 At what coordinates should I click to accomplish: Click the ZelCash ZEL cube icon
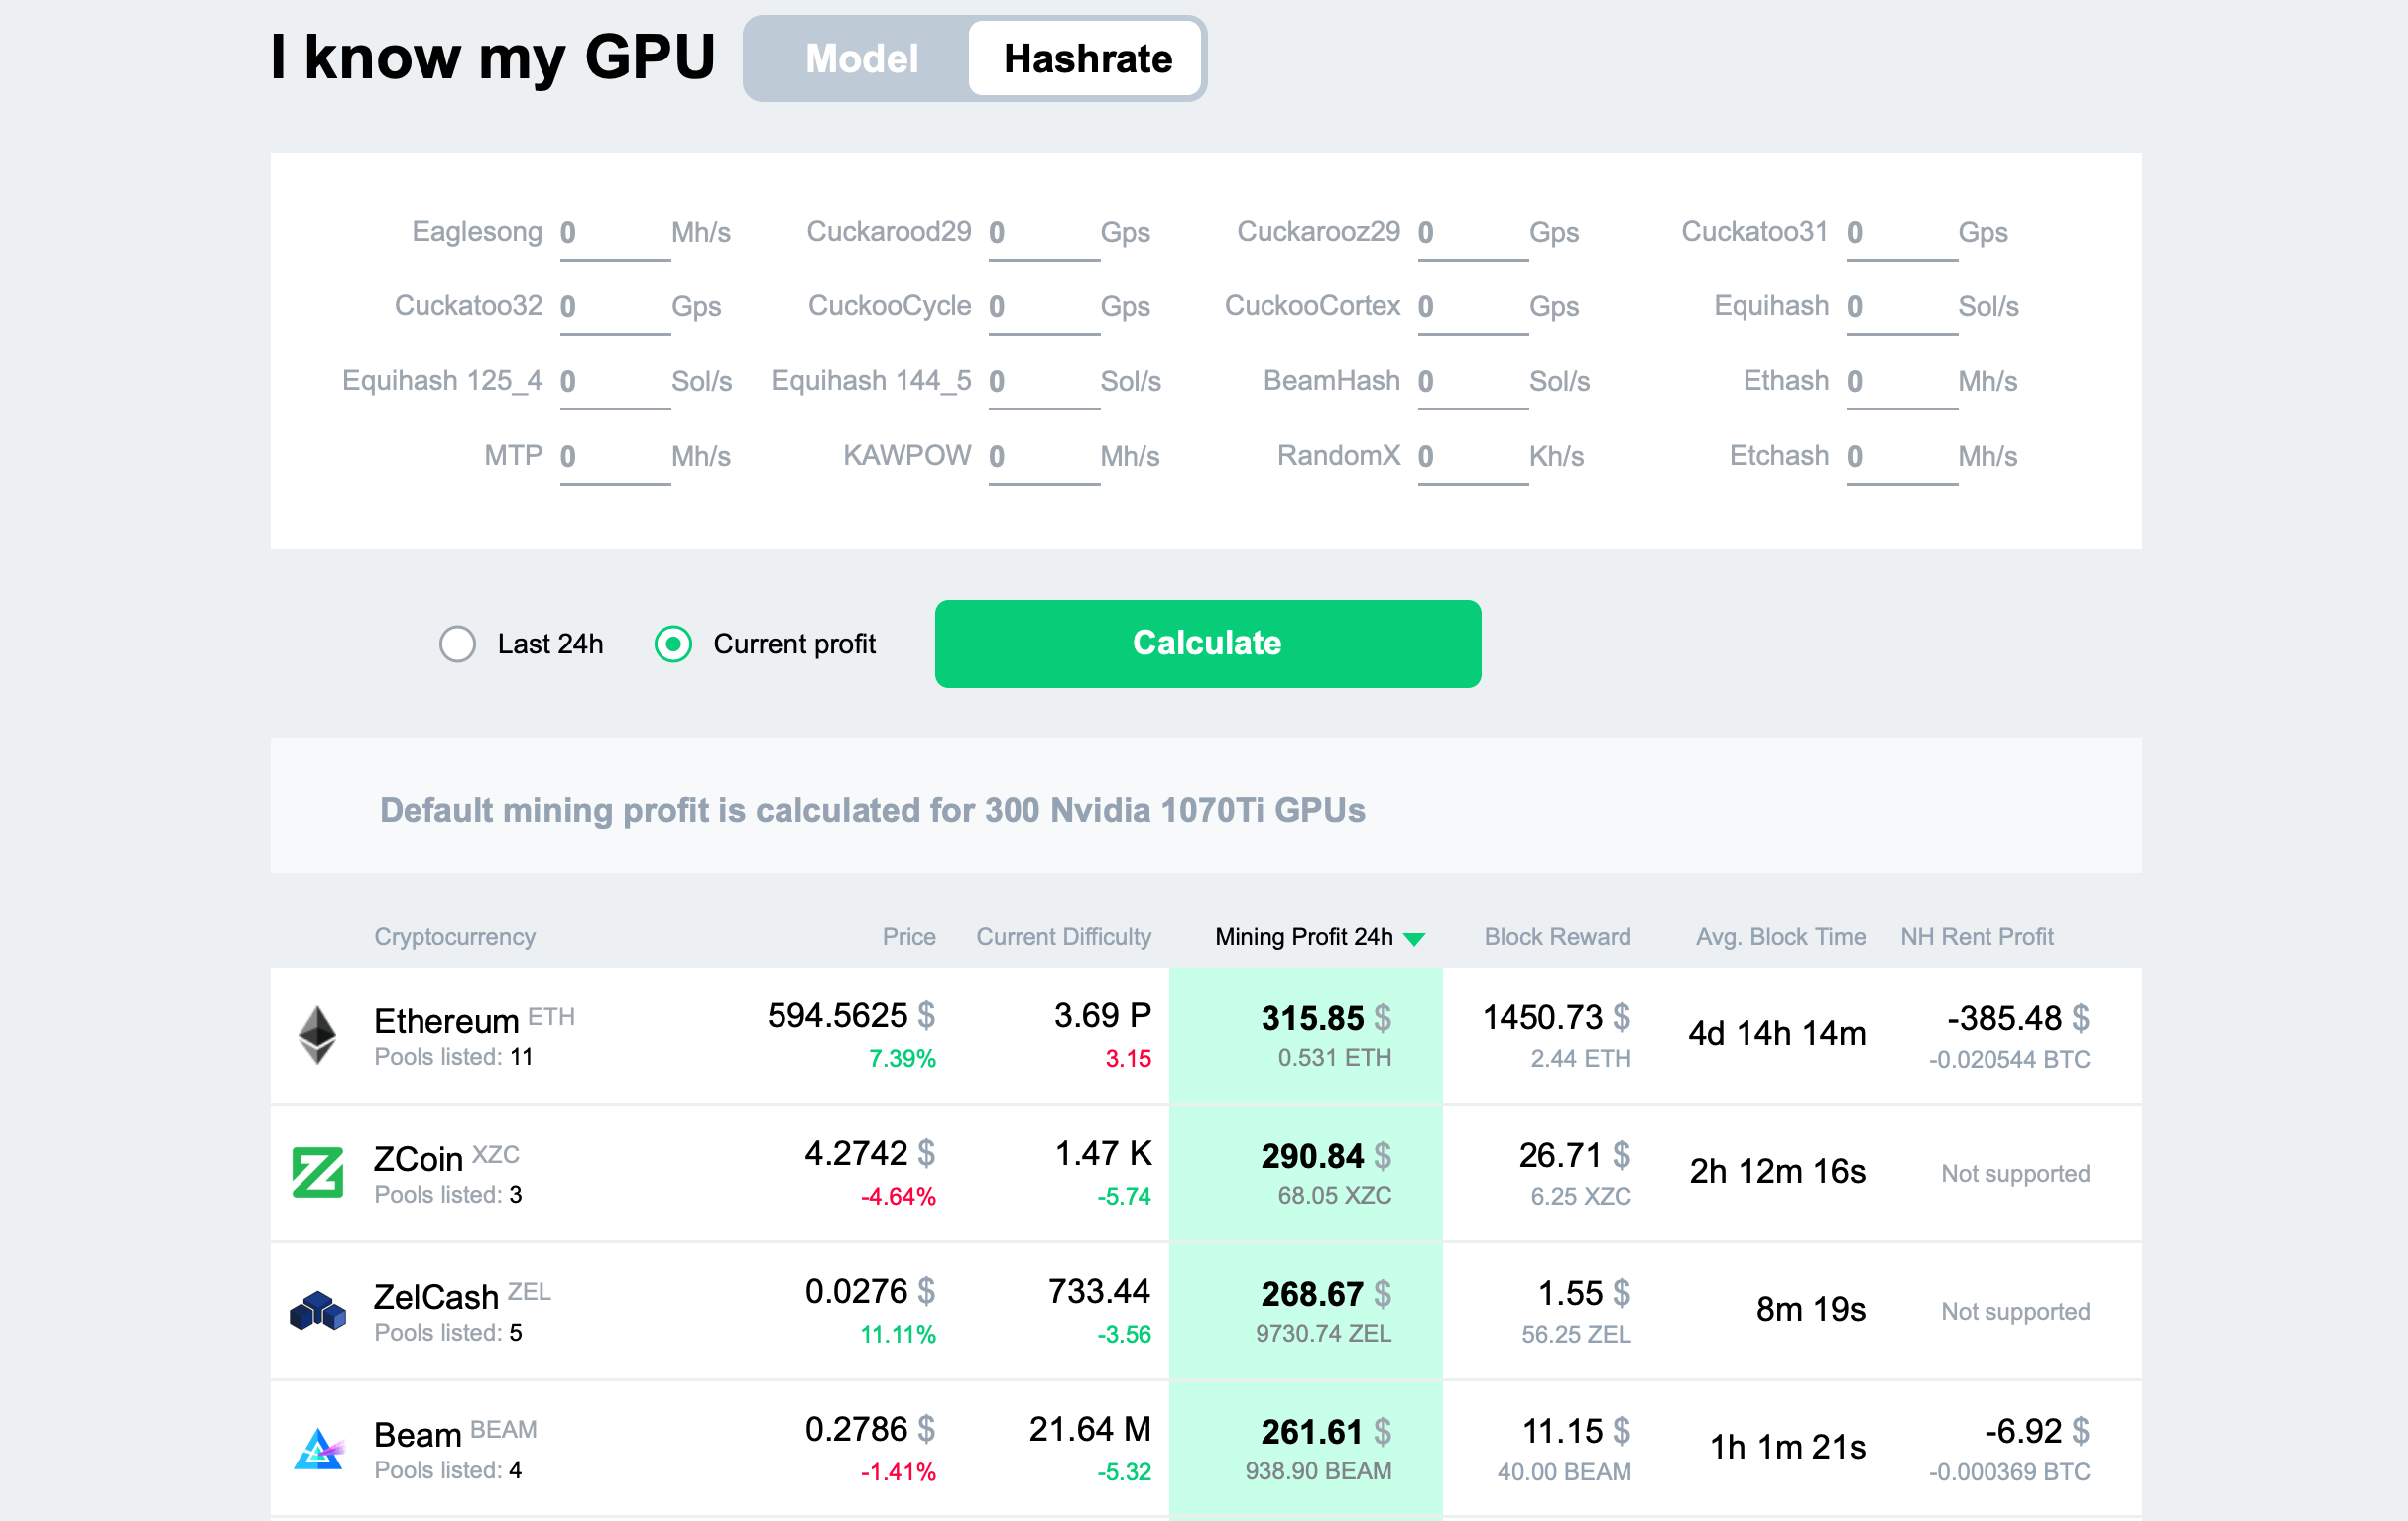(x=315, y=1316)
